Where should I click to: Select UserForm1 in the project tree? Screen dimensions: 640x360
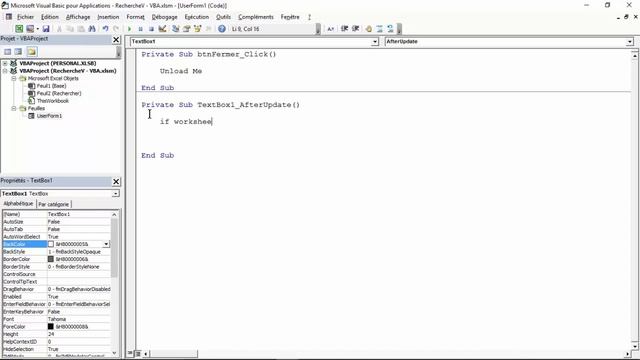[x=49, y=116]
